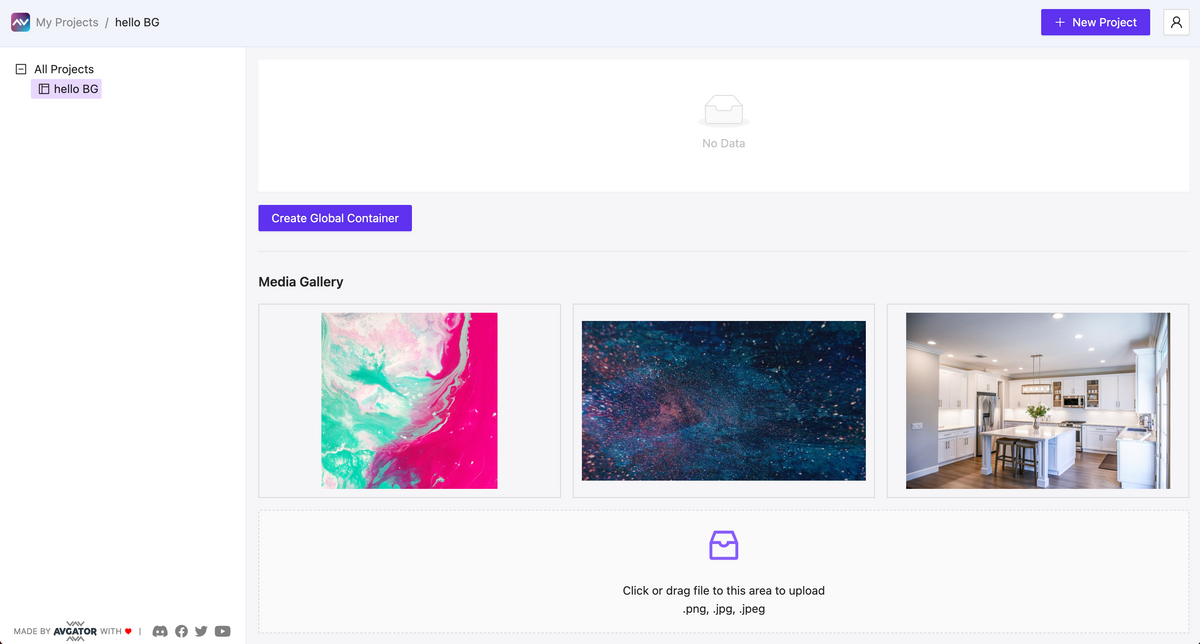Screen dimensions: 1200x644
Task: Click the purple upload inbox icon
Action: pyautogui.click(x=723, y=545)
